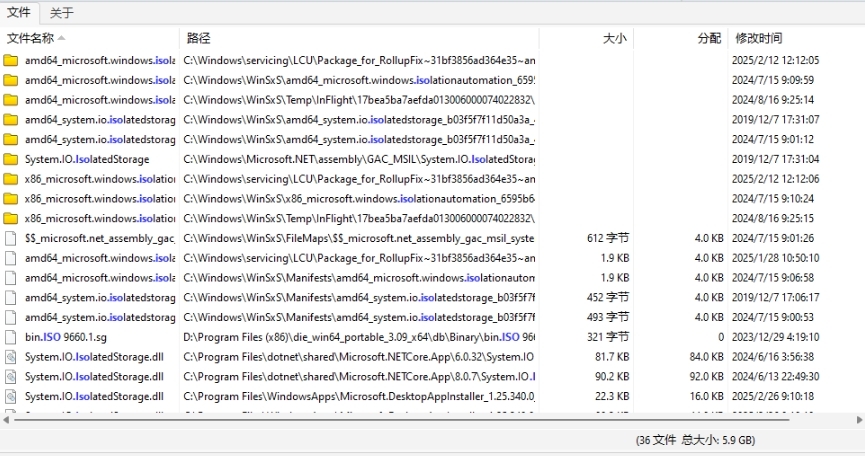
Task: Click modified time 2019/12/7 17:06:17
Action: click(x=776, y=298)
